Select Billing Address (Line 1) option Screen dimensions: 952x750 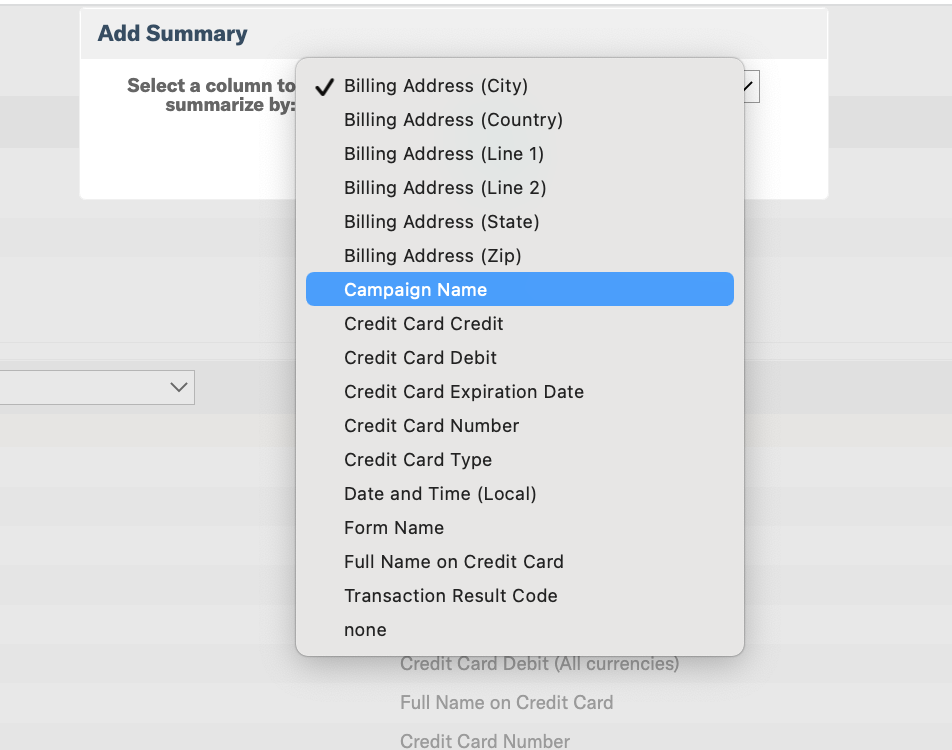point(520,154)
